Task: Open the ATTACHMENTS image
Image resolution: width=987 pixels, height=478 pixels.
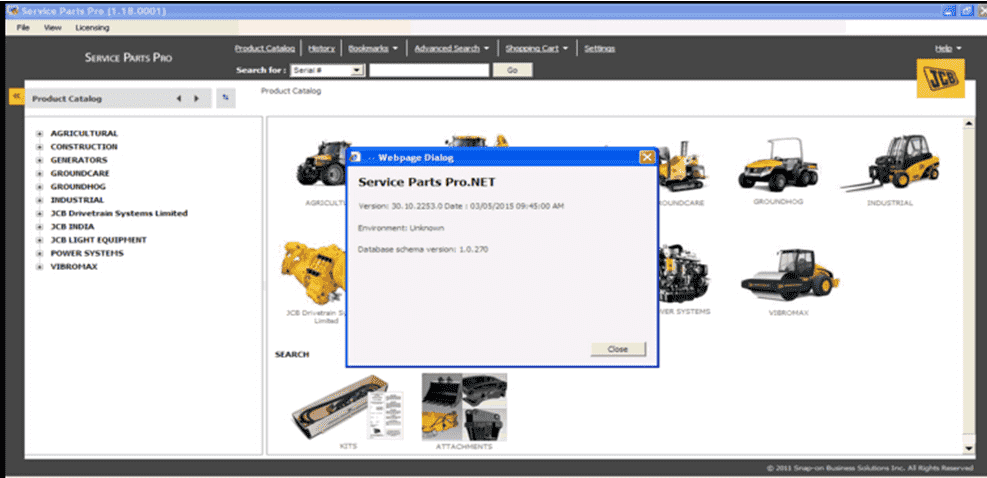Action: tap(464, 407)
